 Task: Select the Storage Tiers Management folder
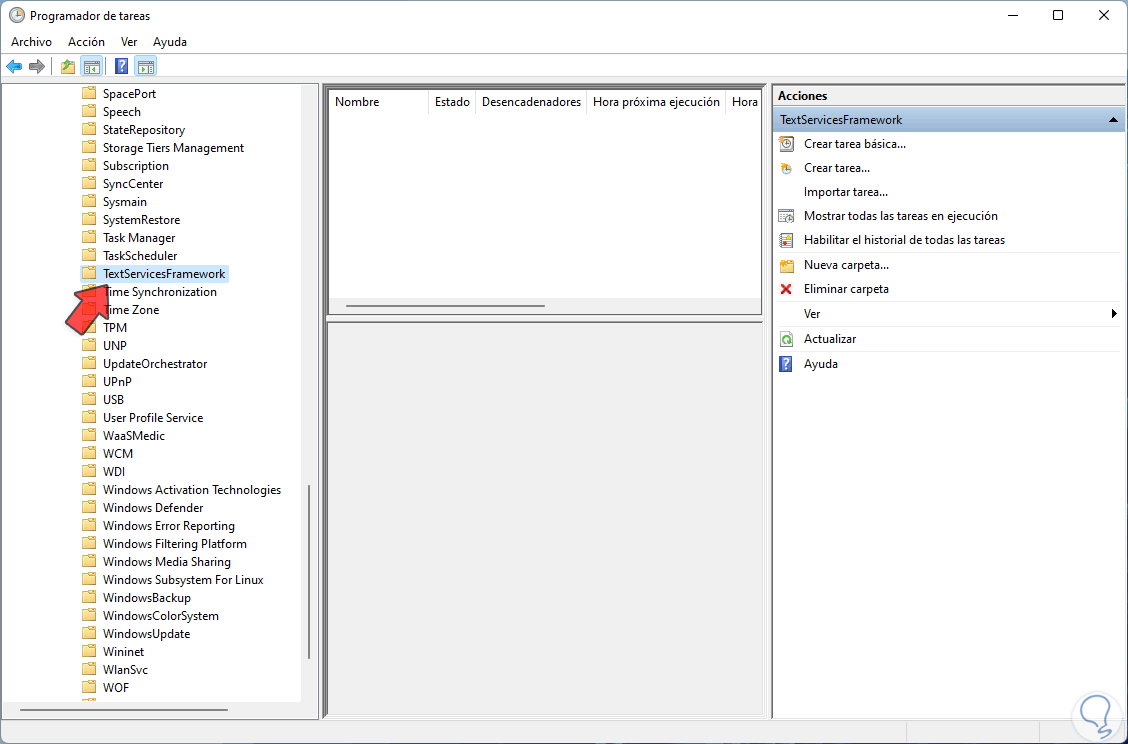coord(173,148)
